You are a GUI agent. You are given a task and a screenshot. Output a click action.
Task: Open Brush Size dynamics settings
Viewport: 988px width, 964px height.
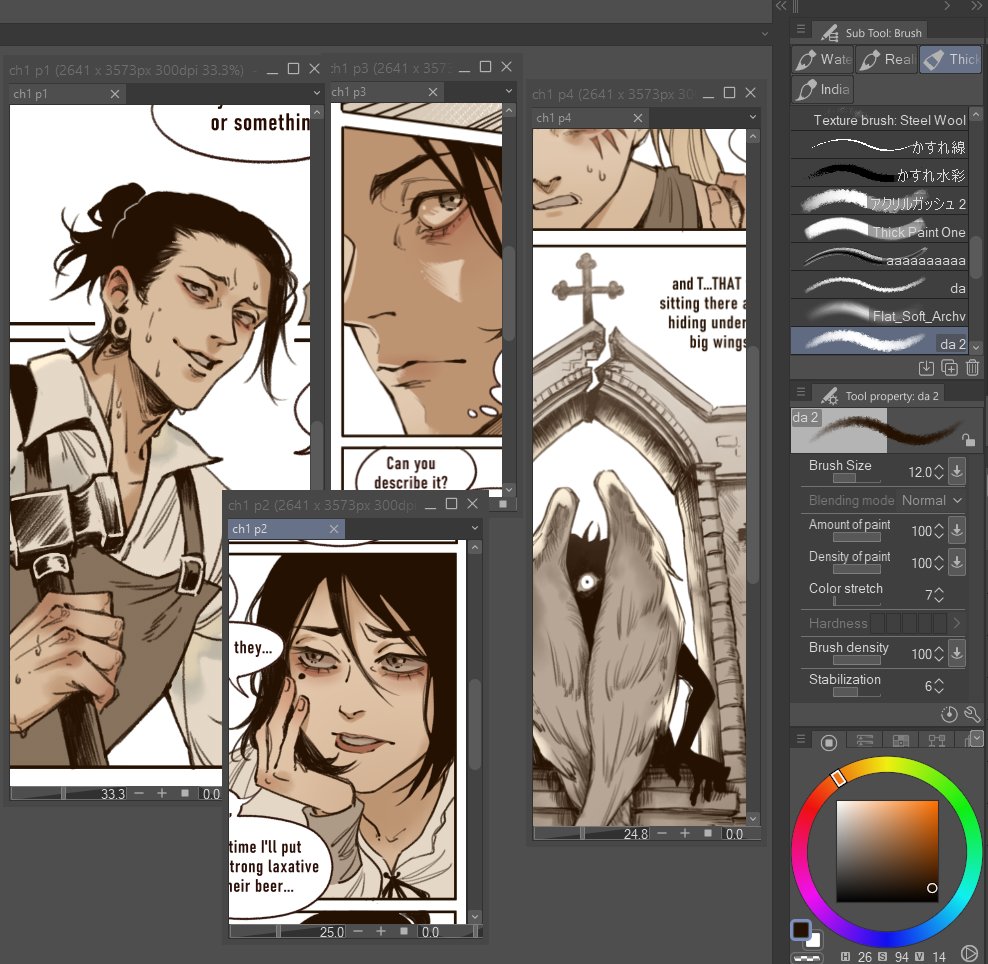(956, 471)
